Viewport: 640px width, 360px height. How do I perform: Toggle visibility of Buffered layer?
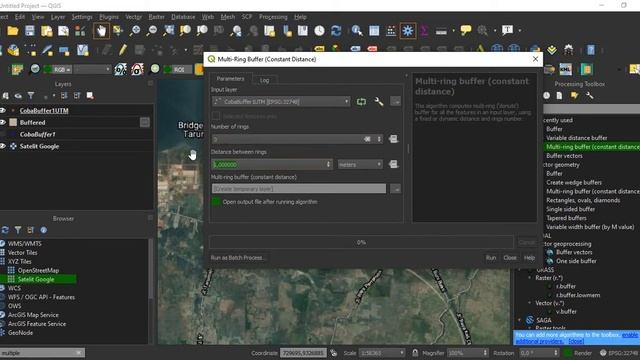coord(3,122)
